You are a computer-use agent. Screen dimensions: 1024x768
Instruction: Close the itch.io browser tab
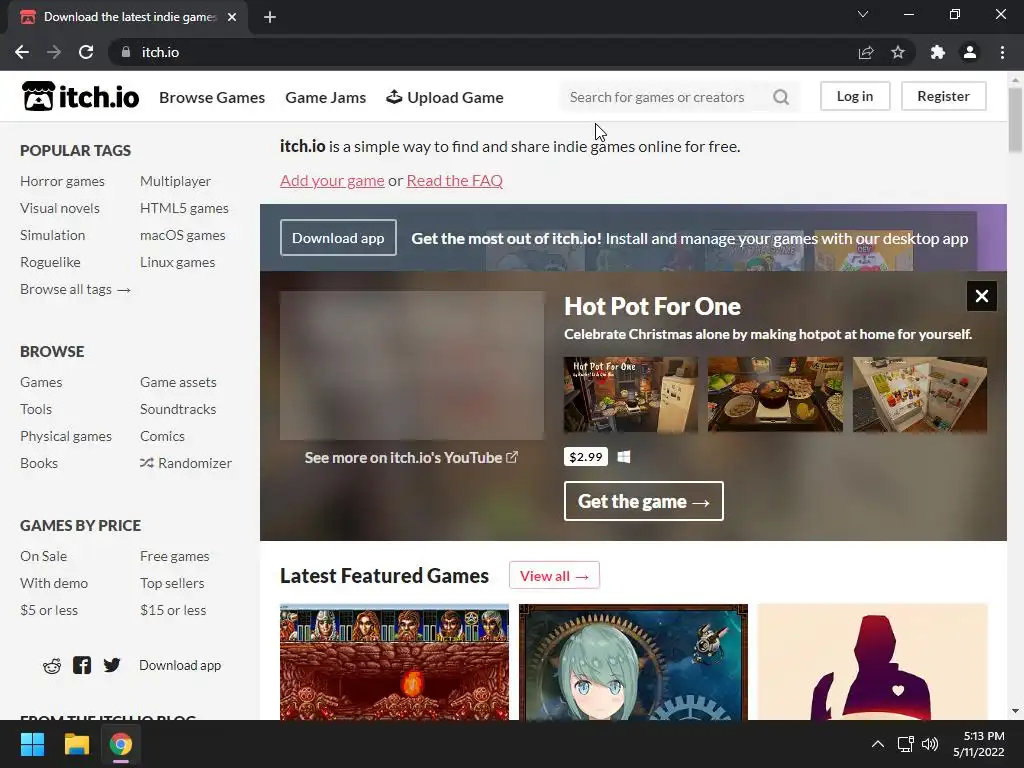click(232, 17)
